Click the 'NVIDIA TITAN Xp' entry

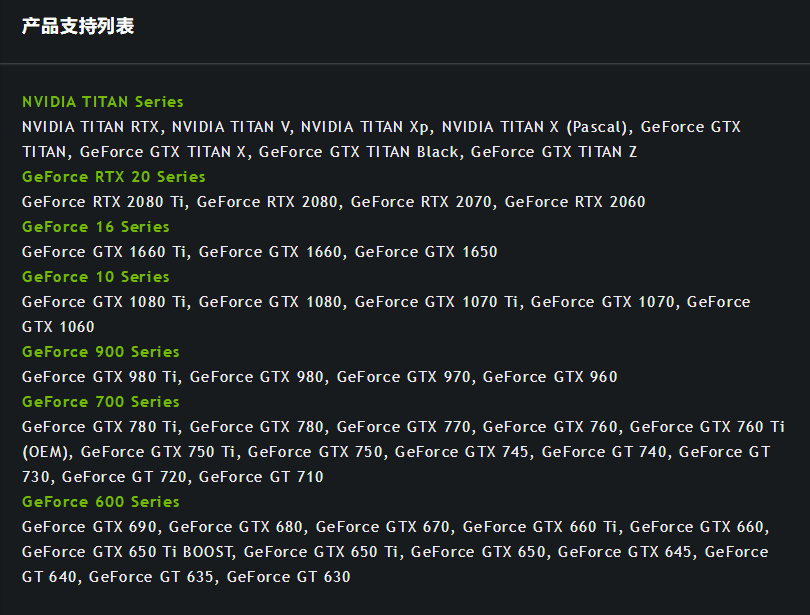[x=365, y=127]
